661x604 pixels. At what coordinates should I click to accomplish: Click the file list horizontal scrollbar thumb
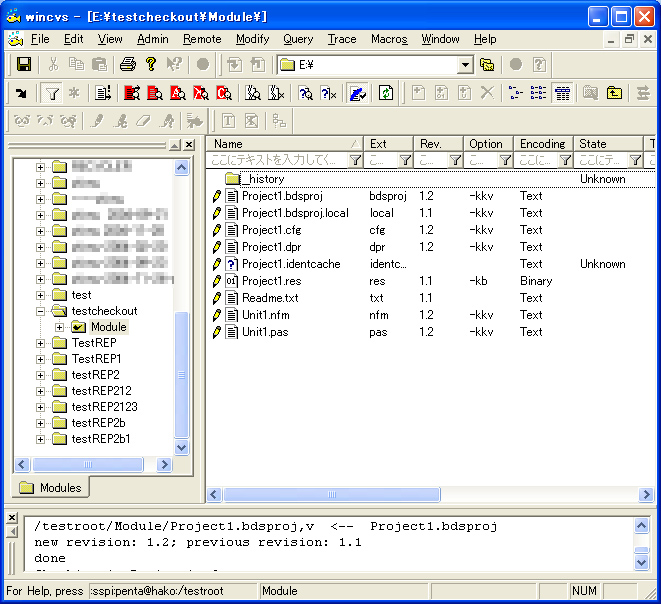click(332, 494)
